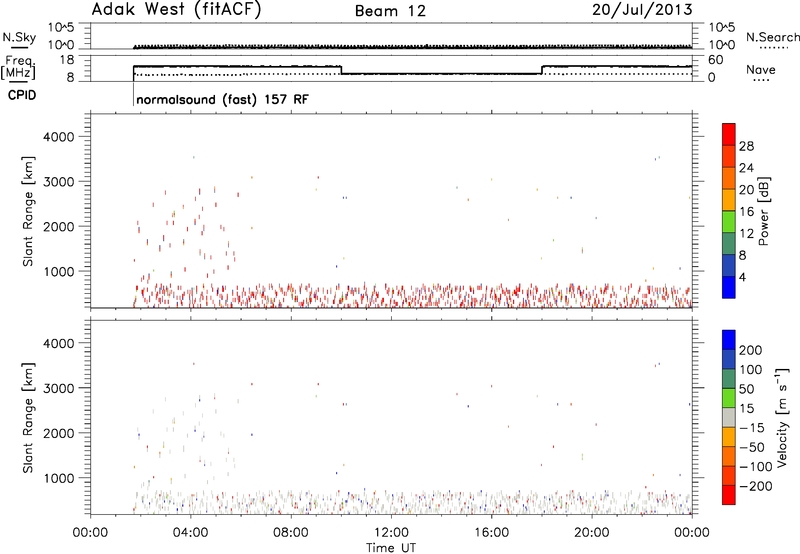The width and height of the screenshot is (800, 554).
Task: Click 'Slant Range [km]' label of velocity panel
Action: click(x=28, y=418)
